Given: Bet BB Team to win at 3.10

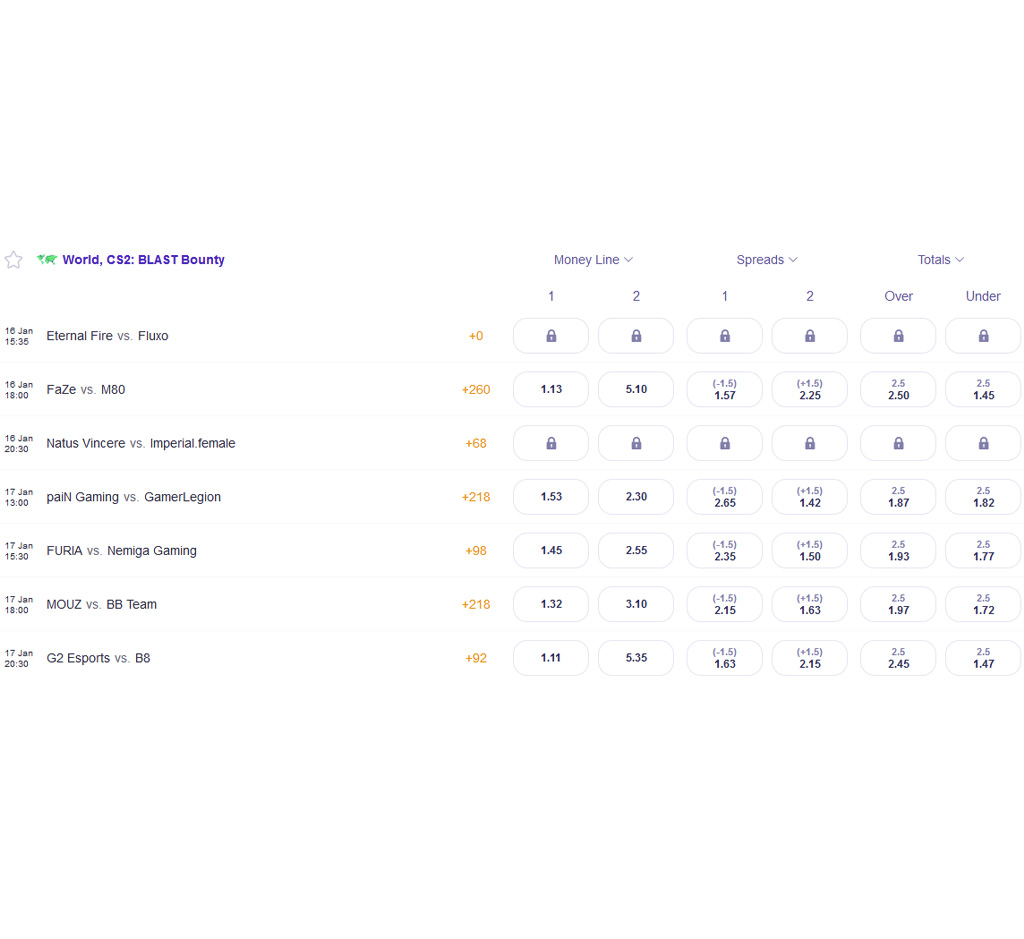Looking at the screenshot, I should (x=635, y=604).
